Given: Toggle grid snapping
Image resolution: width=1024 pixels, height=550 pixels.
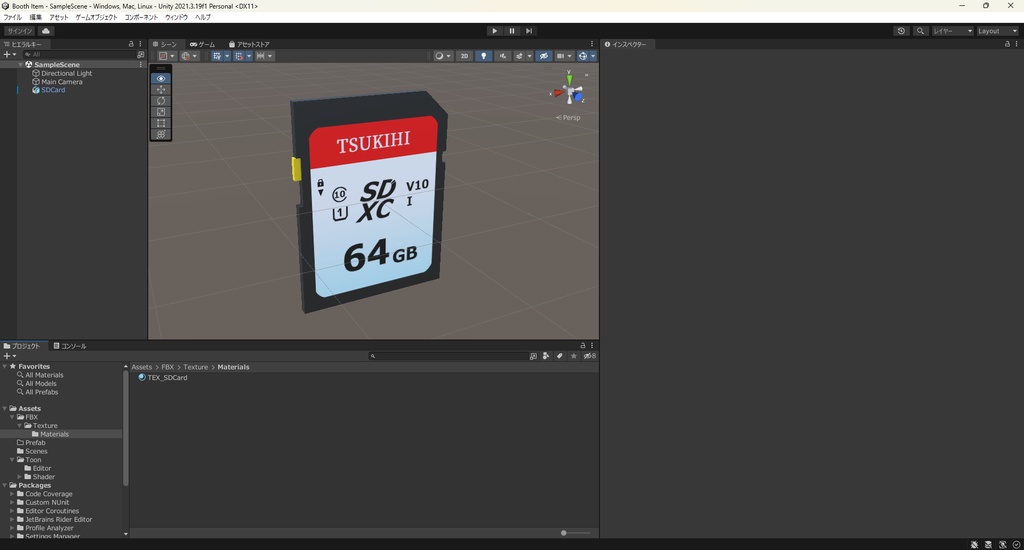Looking at the screenshot, I should pyautogui.click(x=238, y=56).
